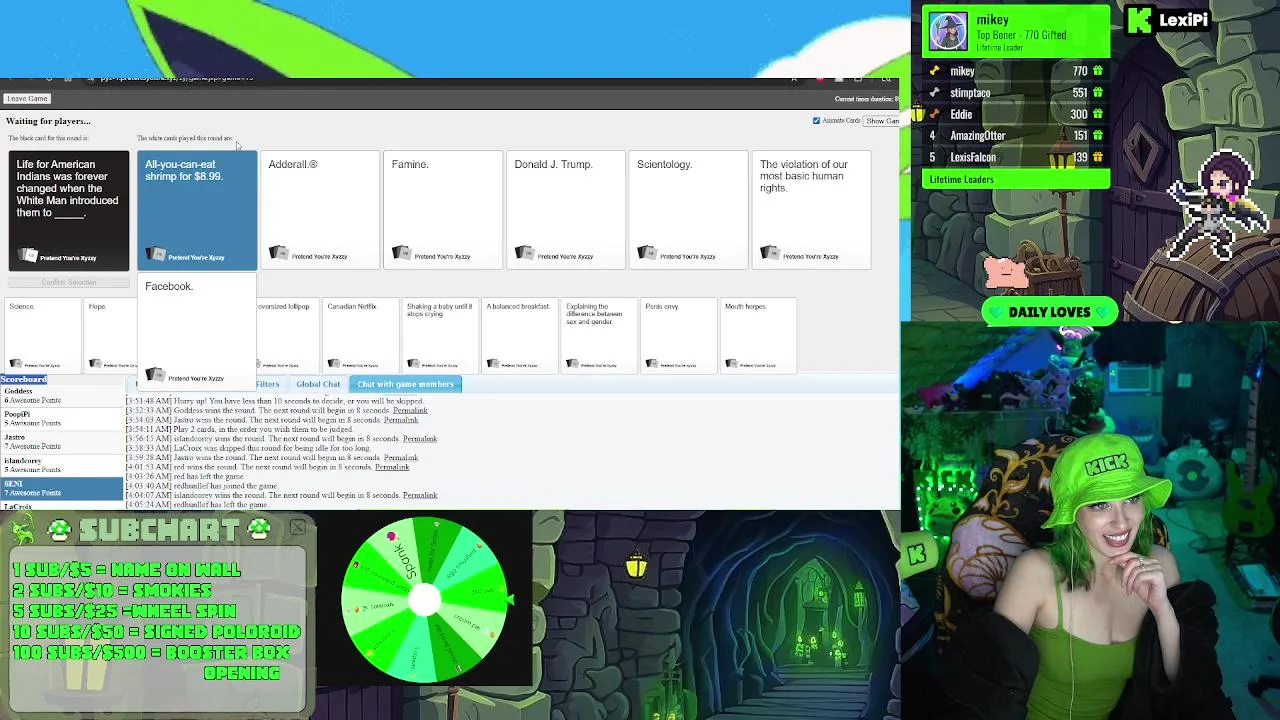Click the gift icon beside LexisFalcon's 139
The height and width of the screenshot is (720, 1280).
(x=1098, y=157)
